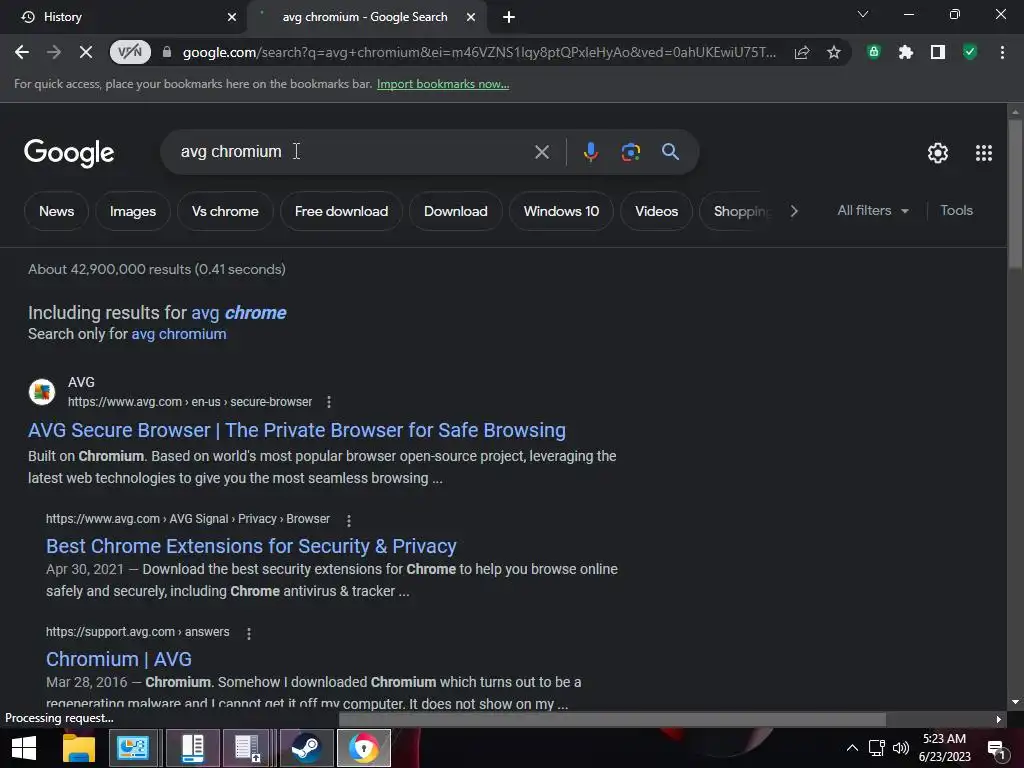The width and height of the screenshot is (1024, 768).
Task: Go to Google home via logo
Action: (69, 153)
